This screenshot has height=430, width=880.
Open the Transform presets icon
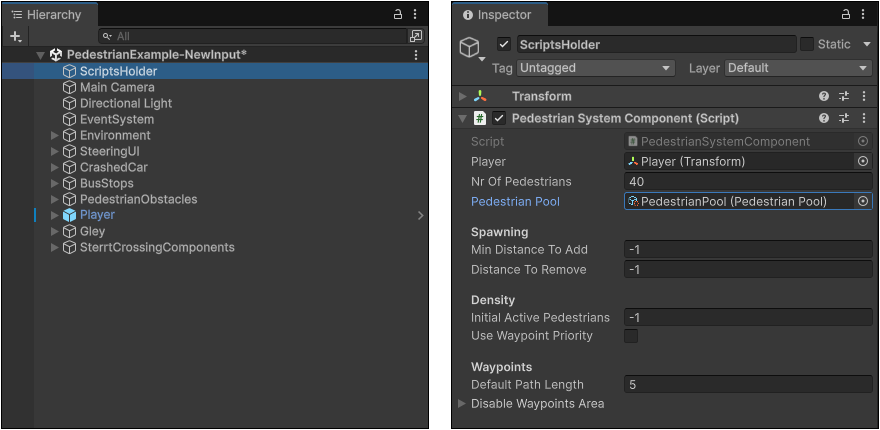pos(844,96)
